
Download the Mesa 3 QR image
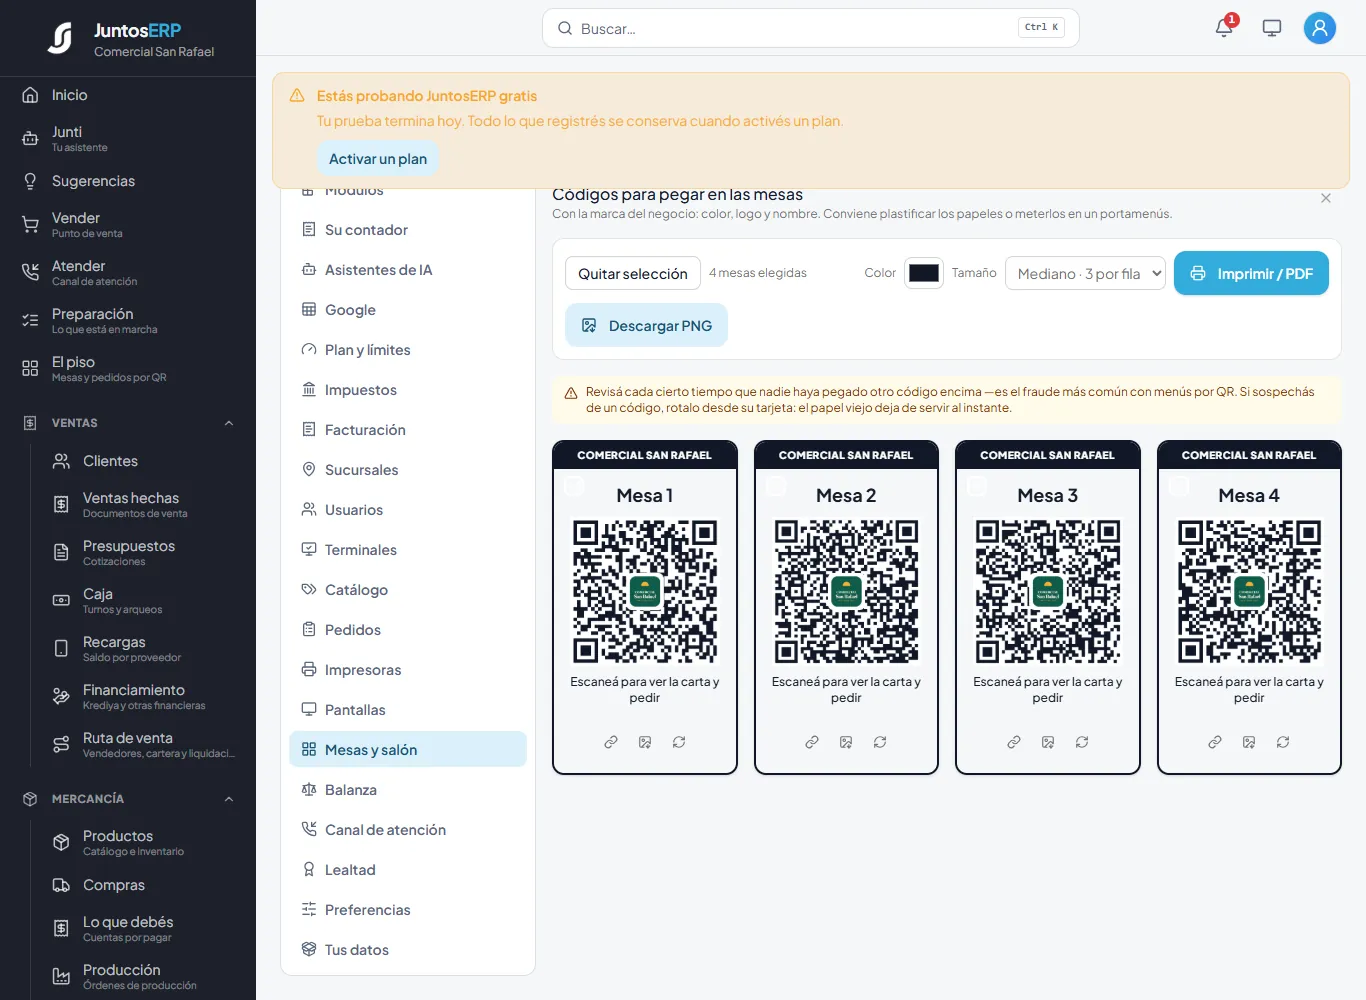click(1048, 742)
